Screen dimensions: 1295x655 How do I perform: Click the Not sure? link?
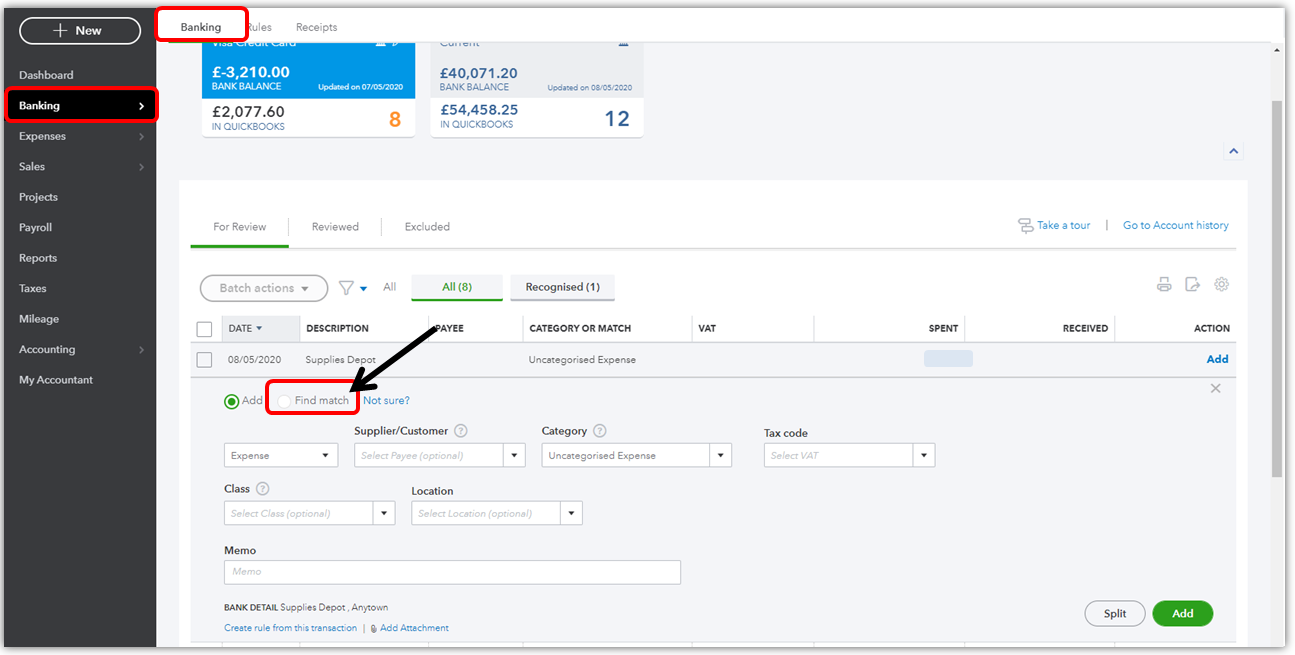click(x=386, y=401)
